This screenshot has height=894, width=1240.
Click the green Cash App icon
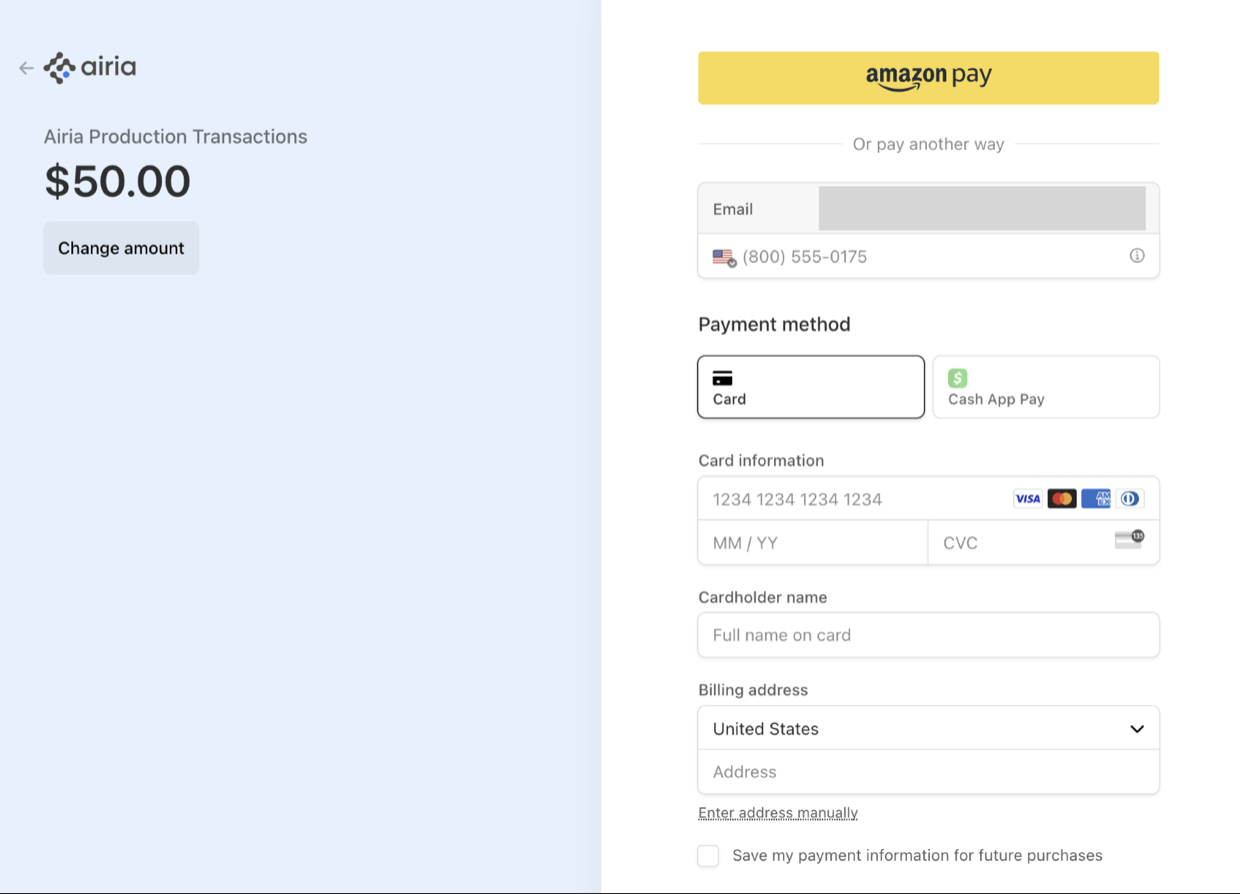pyautogui.click(x=958, y=378)
